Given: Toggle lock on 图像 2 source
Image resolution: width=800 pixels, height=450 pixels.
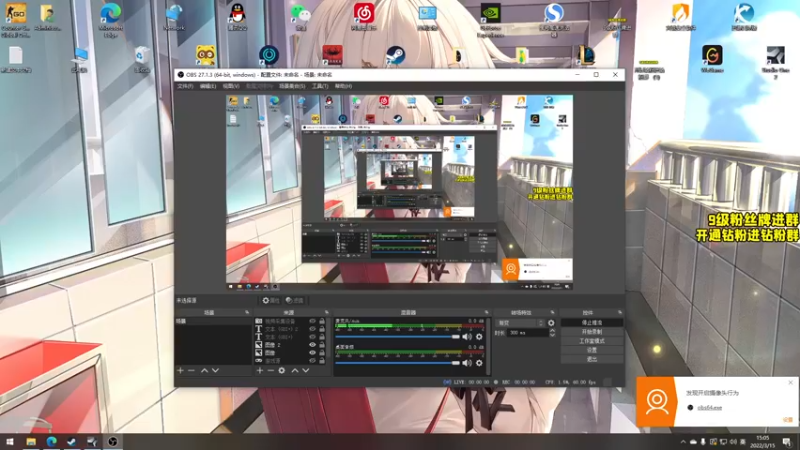Looking at the screenshot, I should point(322,345).
